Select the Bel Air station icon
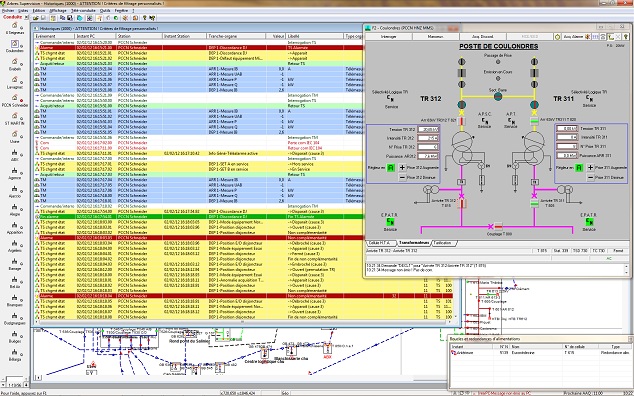Viewport: 634px width, 396px height. (15, 280)
